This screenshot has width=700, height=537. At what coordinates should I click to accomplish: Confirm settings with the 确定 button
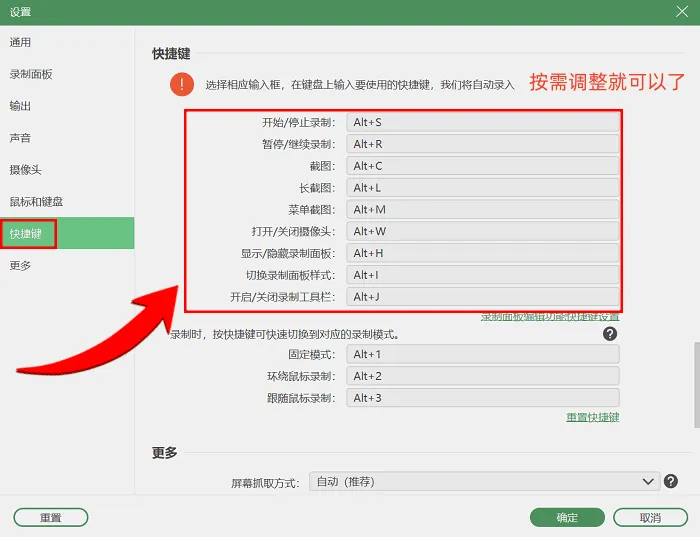pyautogui.click(x=567, y=517)
